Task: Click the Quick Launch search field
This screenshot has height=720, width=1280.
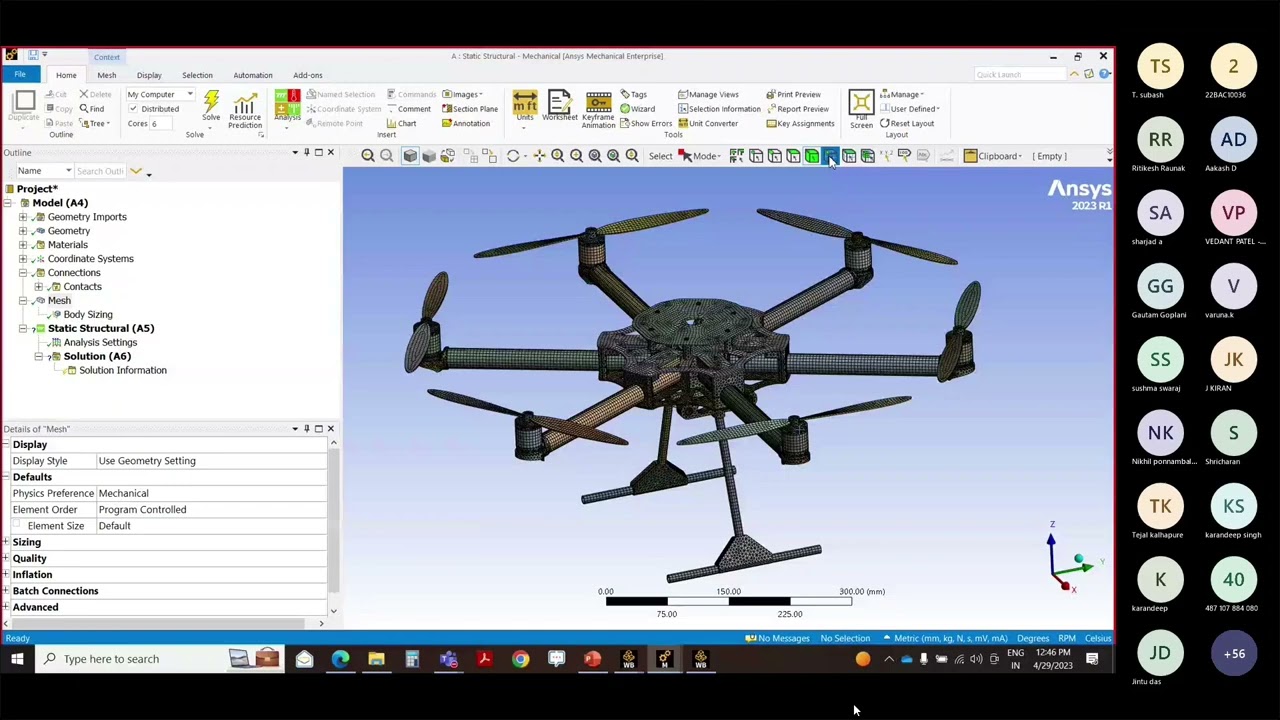Action: pos(1020,75)
